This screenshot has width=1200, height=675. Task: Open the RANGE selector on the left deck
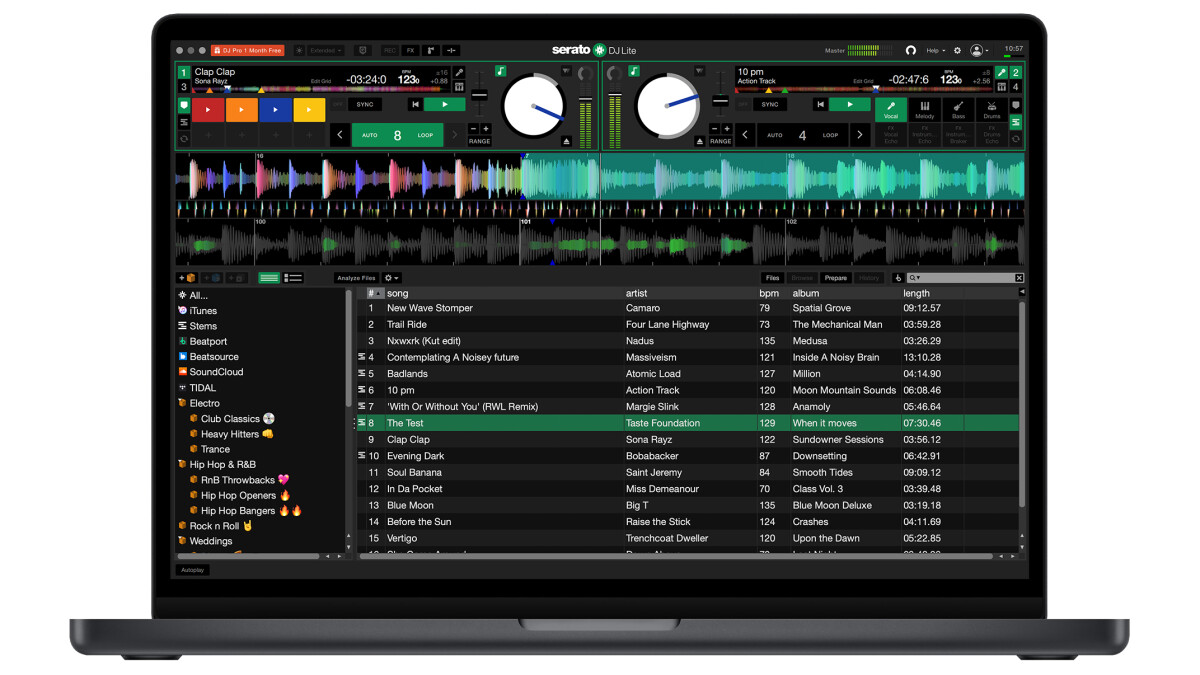479,141
